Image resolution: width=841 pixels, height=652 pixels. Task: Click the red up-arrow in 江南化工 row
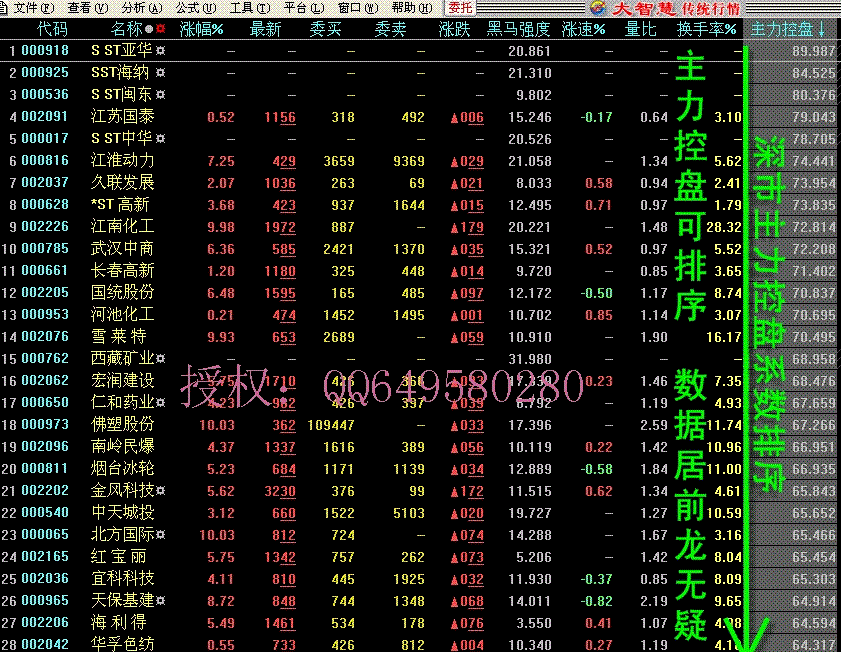click(x=454, y=228)
